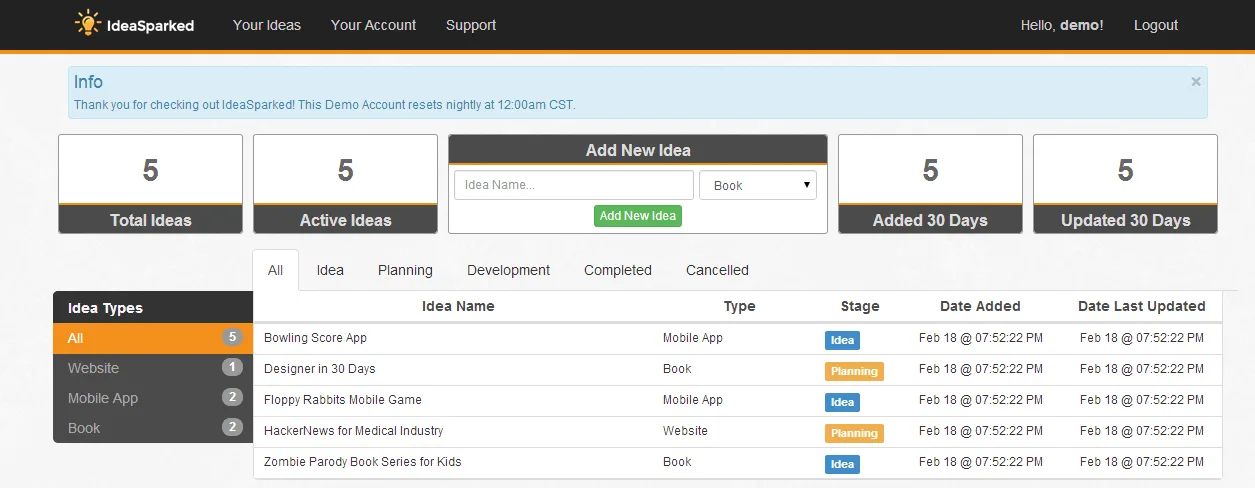Open Zombie Parody Book Series for Kids
This screenshot has height=488, width=1255.
363,462
